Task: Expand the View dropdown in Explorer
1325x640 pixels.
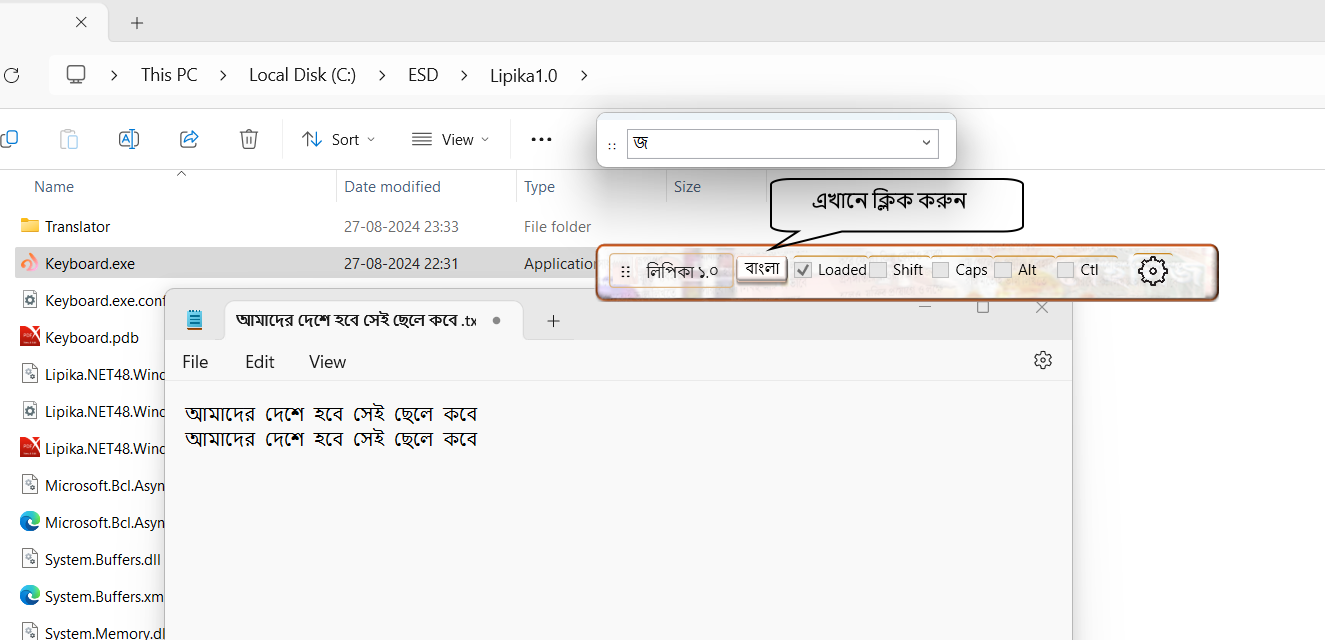Action: pos(450,139)
